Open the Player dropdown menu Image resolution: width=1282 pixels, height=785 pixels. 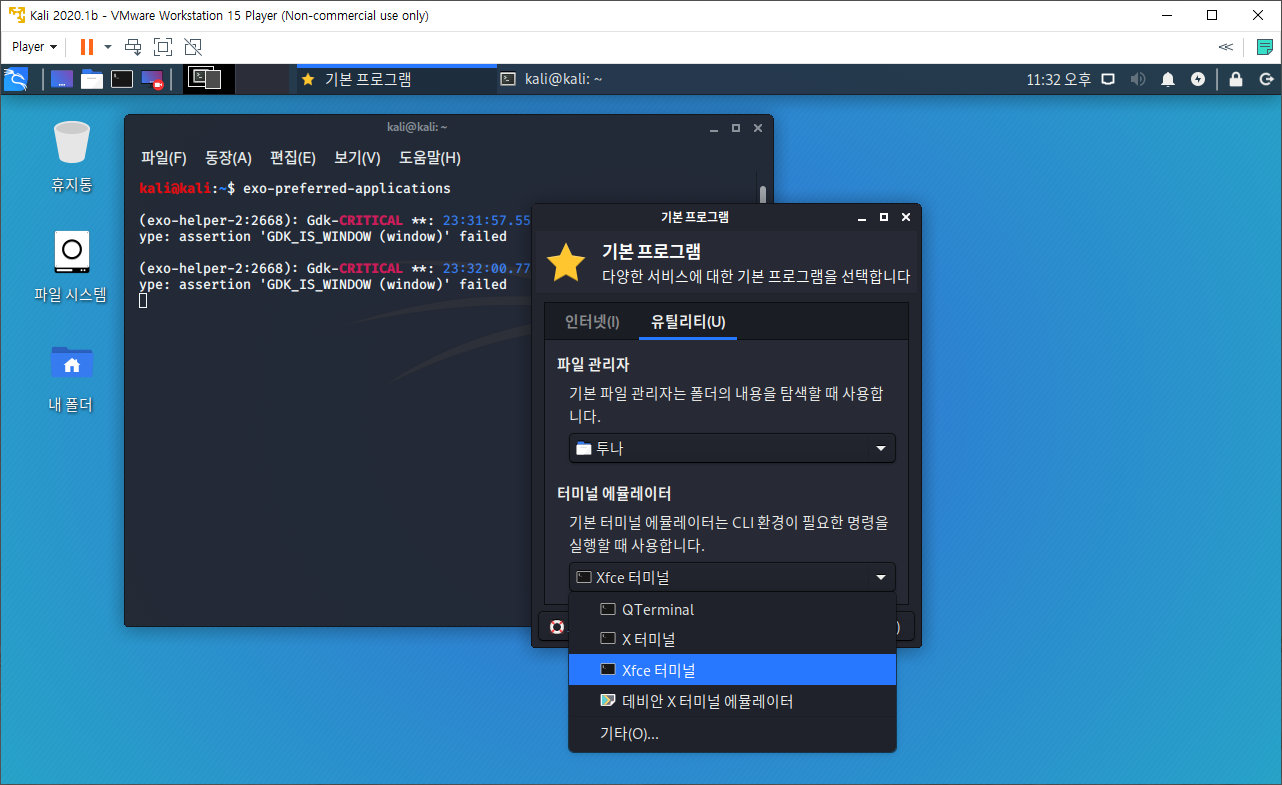pos(34,46)
